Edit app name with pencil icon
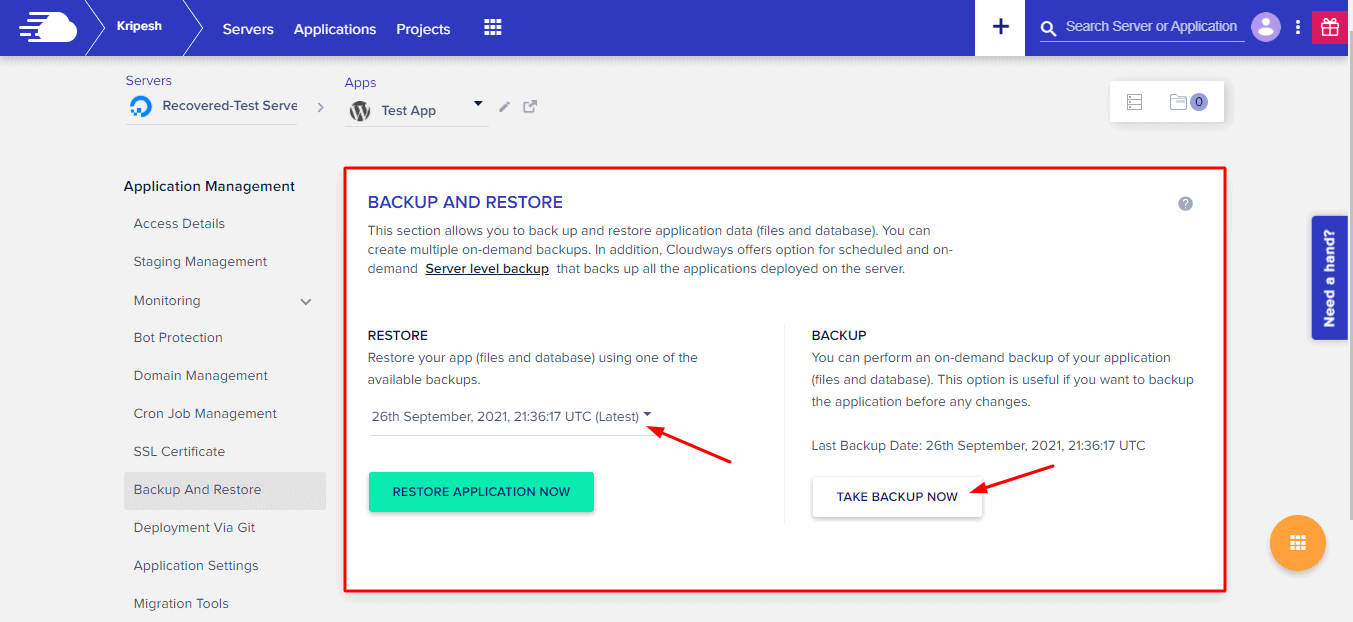The width and height of the screenshot is (1353, 622). [505, 107]
